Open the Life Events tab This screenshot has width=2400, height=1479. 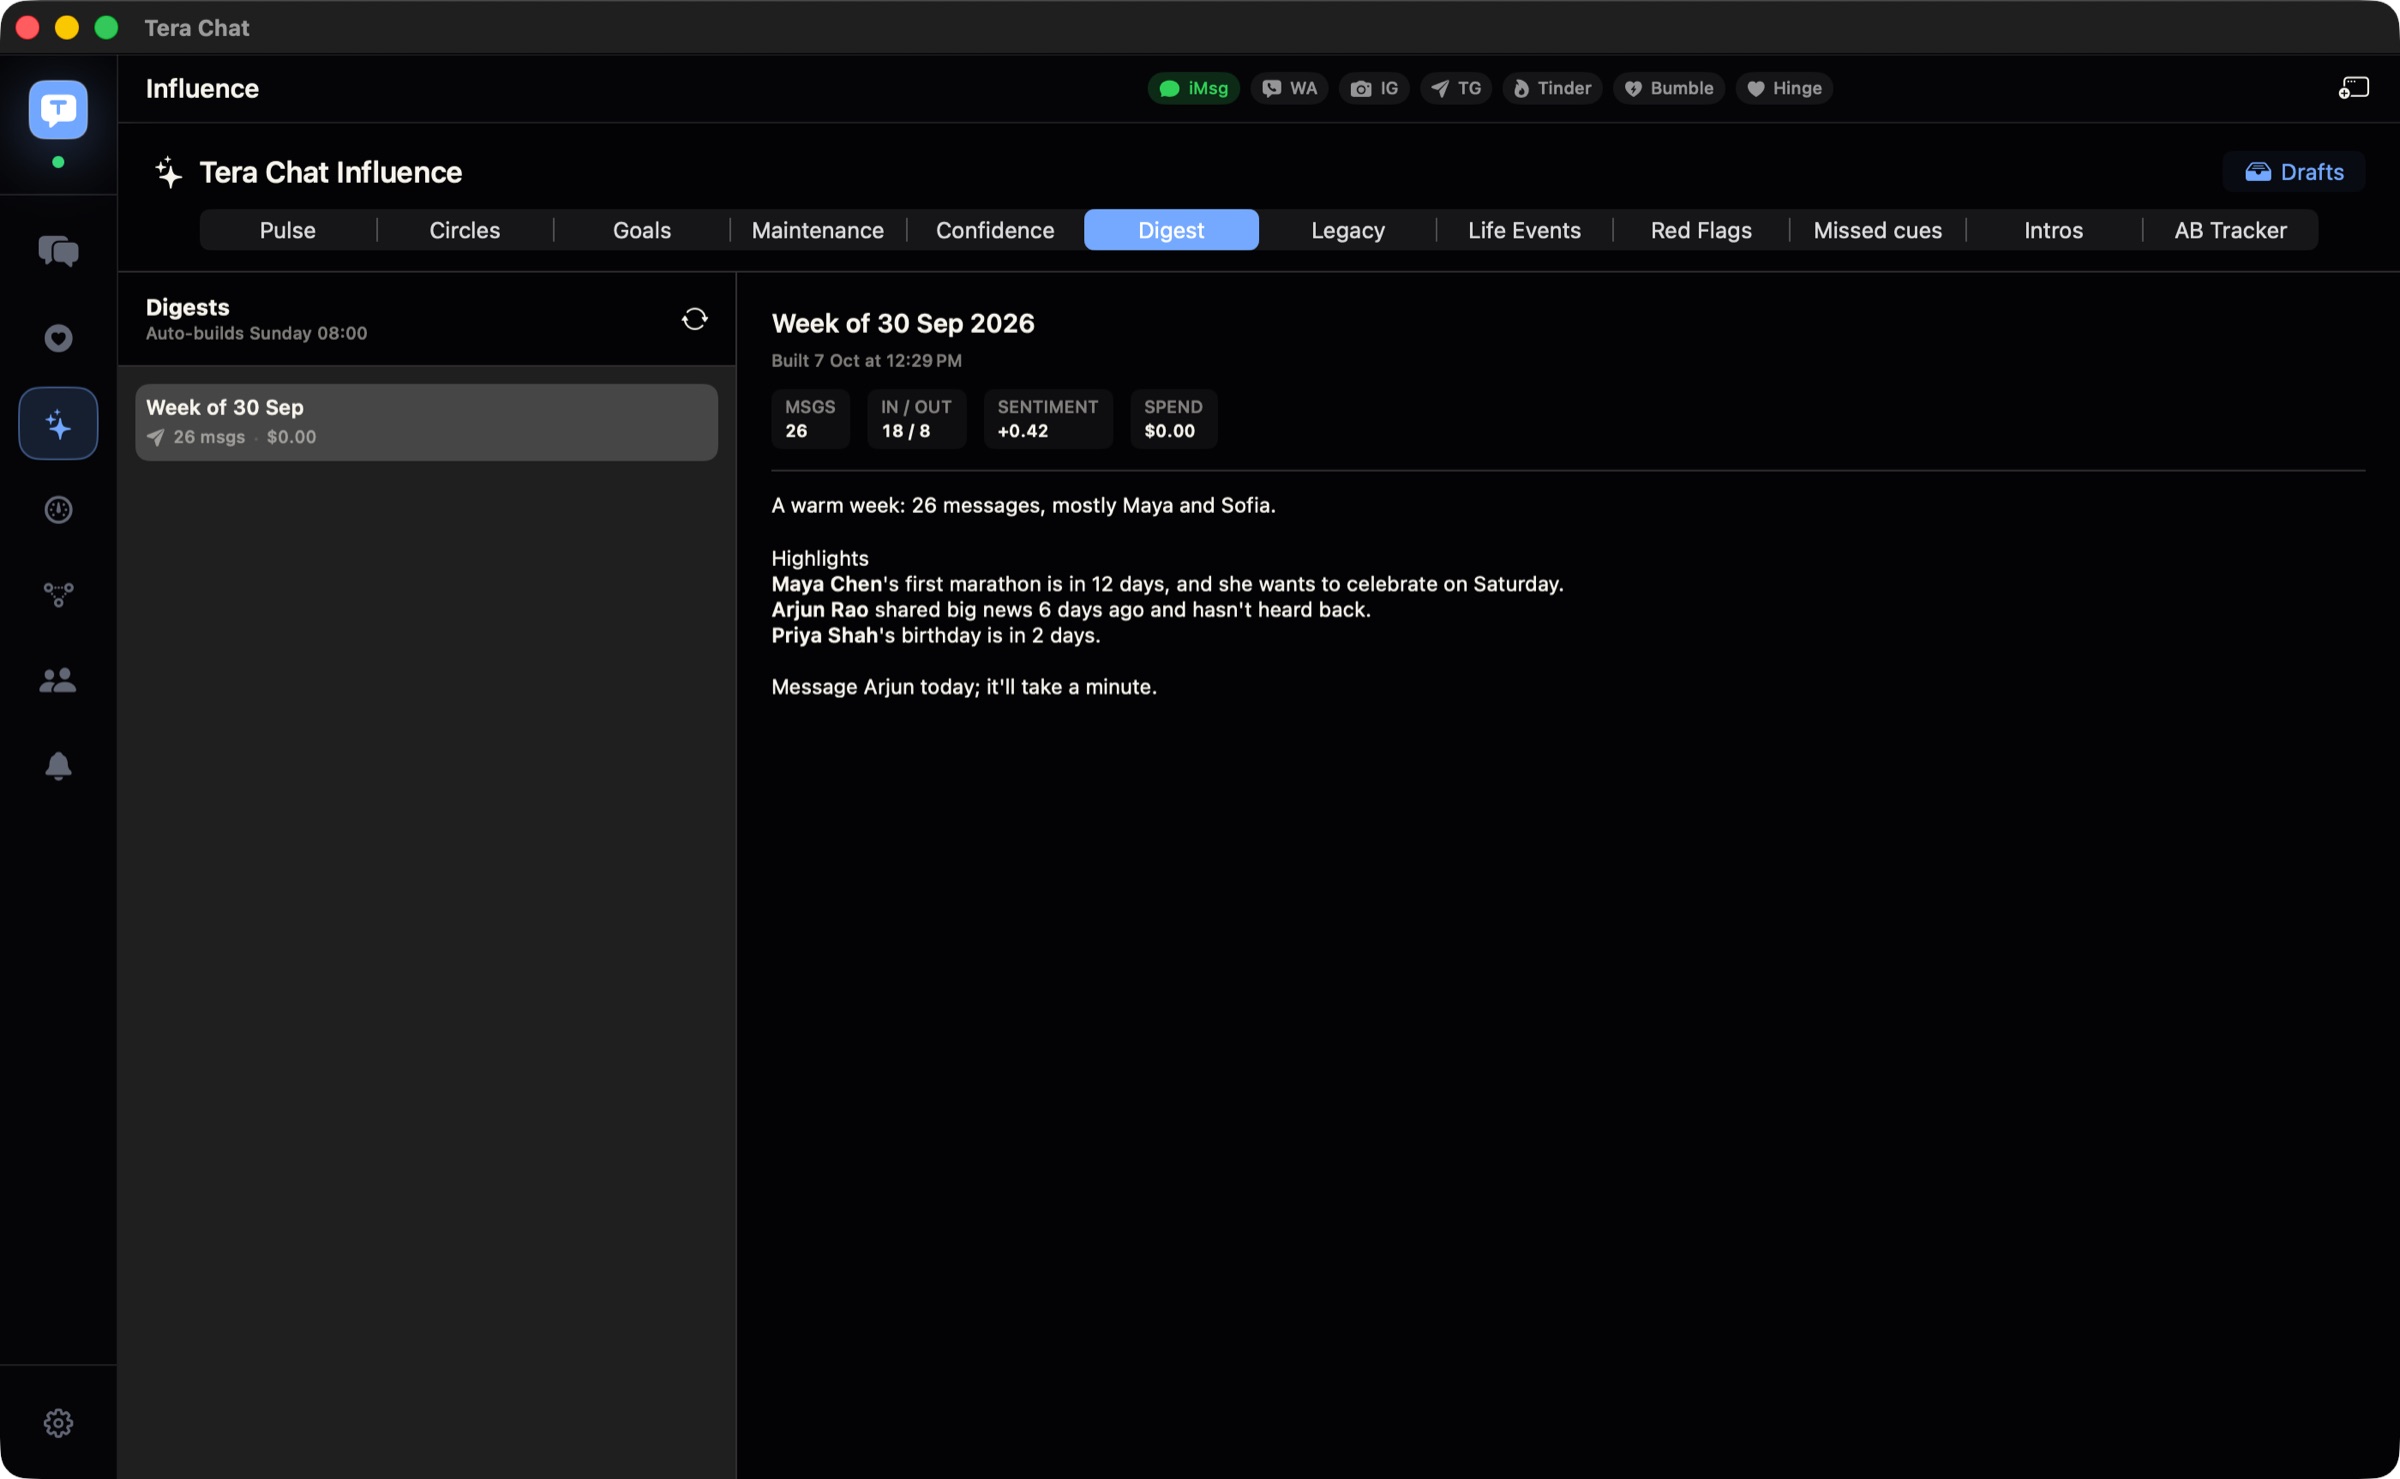pyautogui.click(x=1524, y=230)
